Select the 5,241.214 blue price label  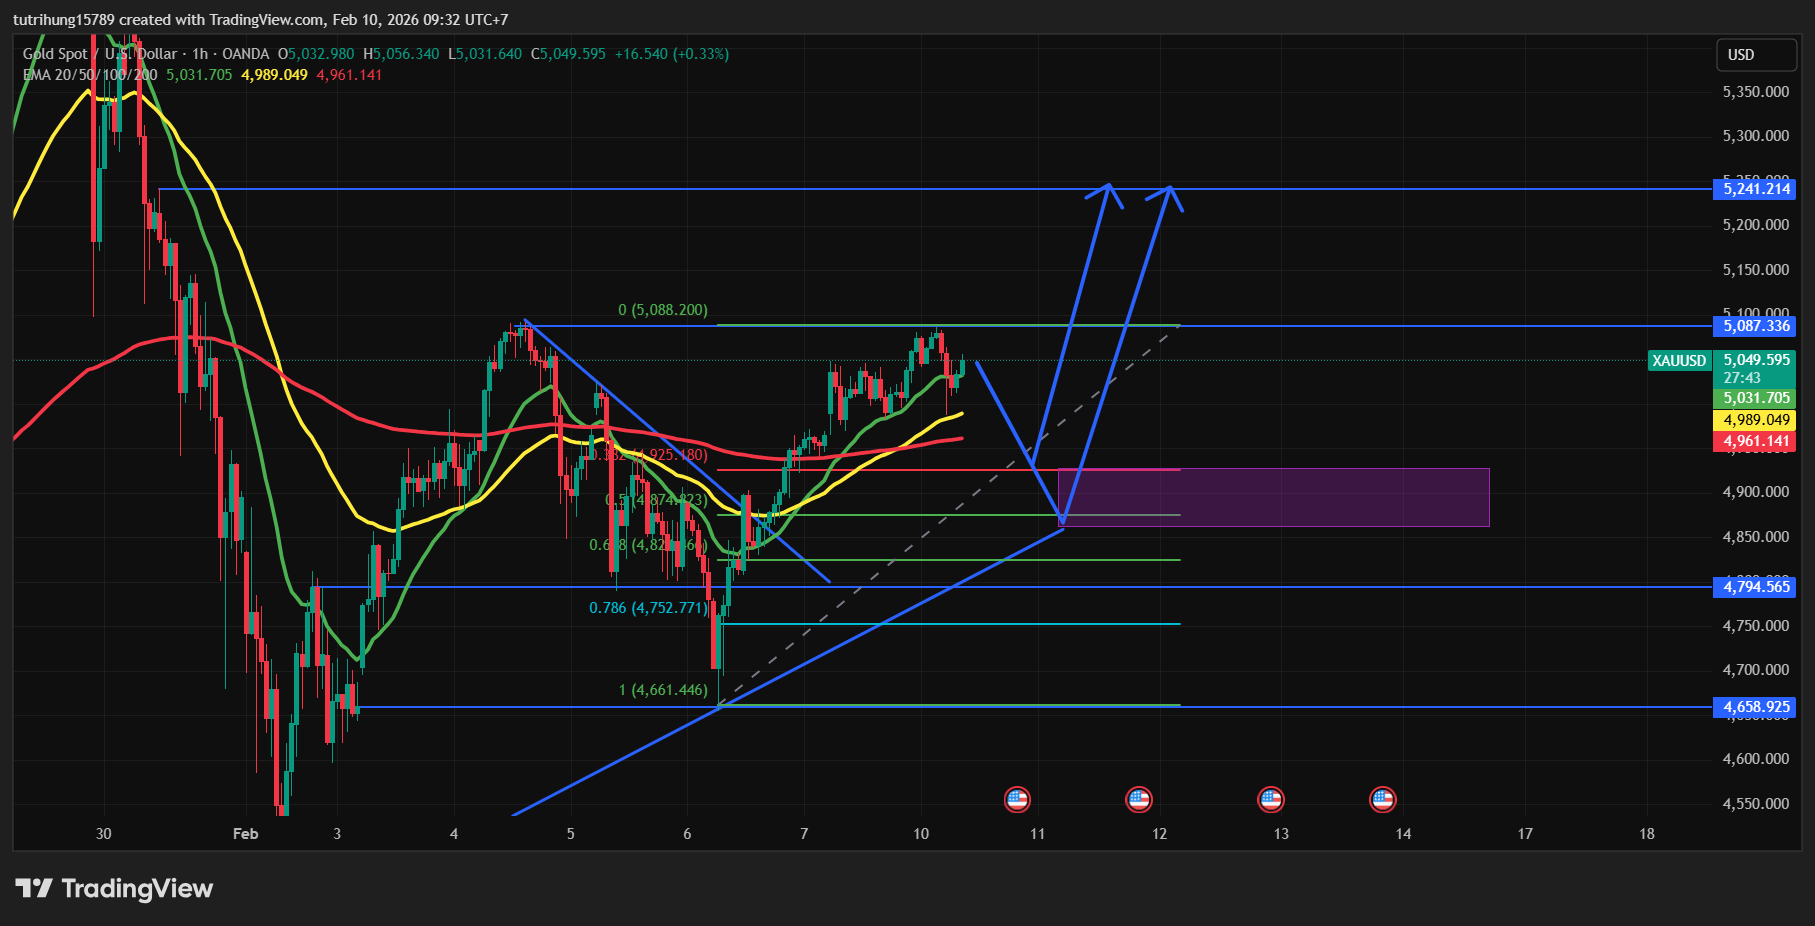coord(1755,189)
